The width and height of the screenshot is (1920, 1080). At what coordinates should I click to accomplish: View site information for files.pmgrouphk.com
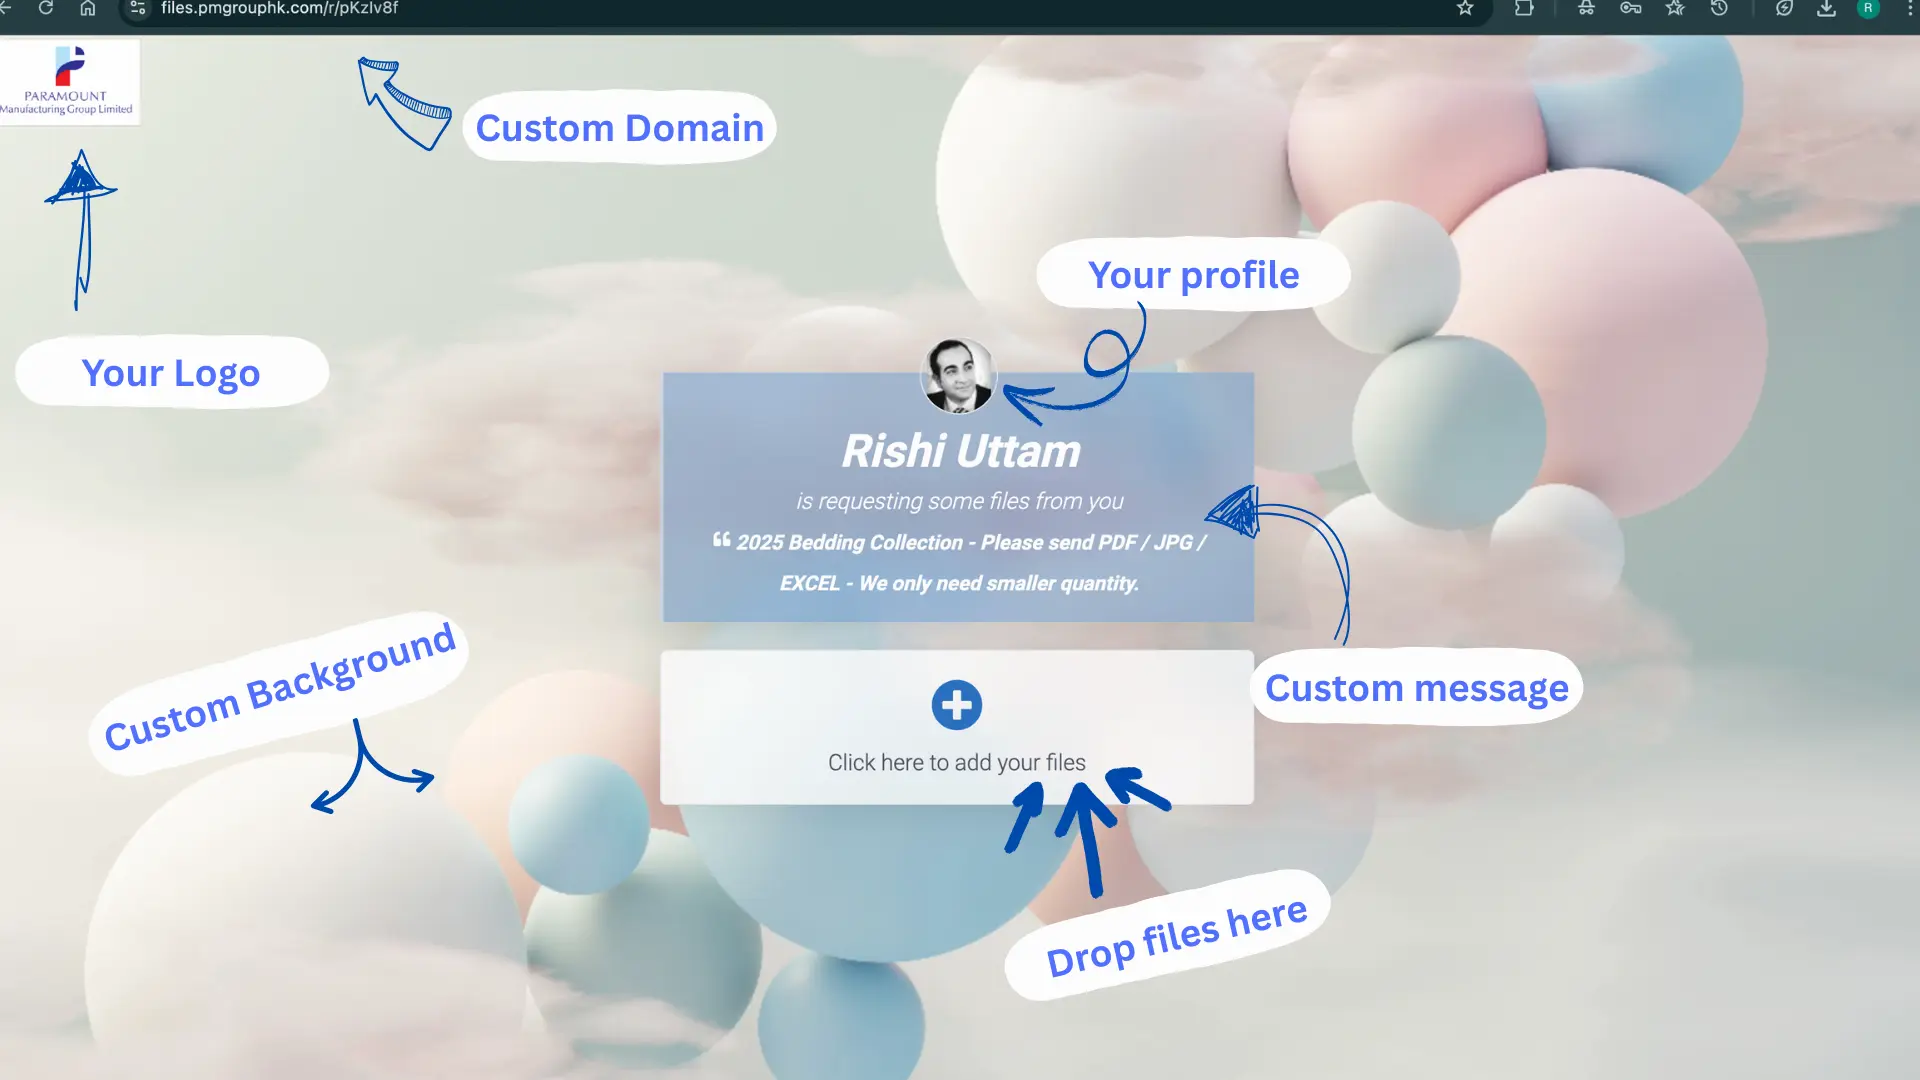(137, 10)
